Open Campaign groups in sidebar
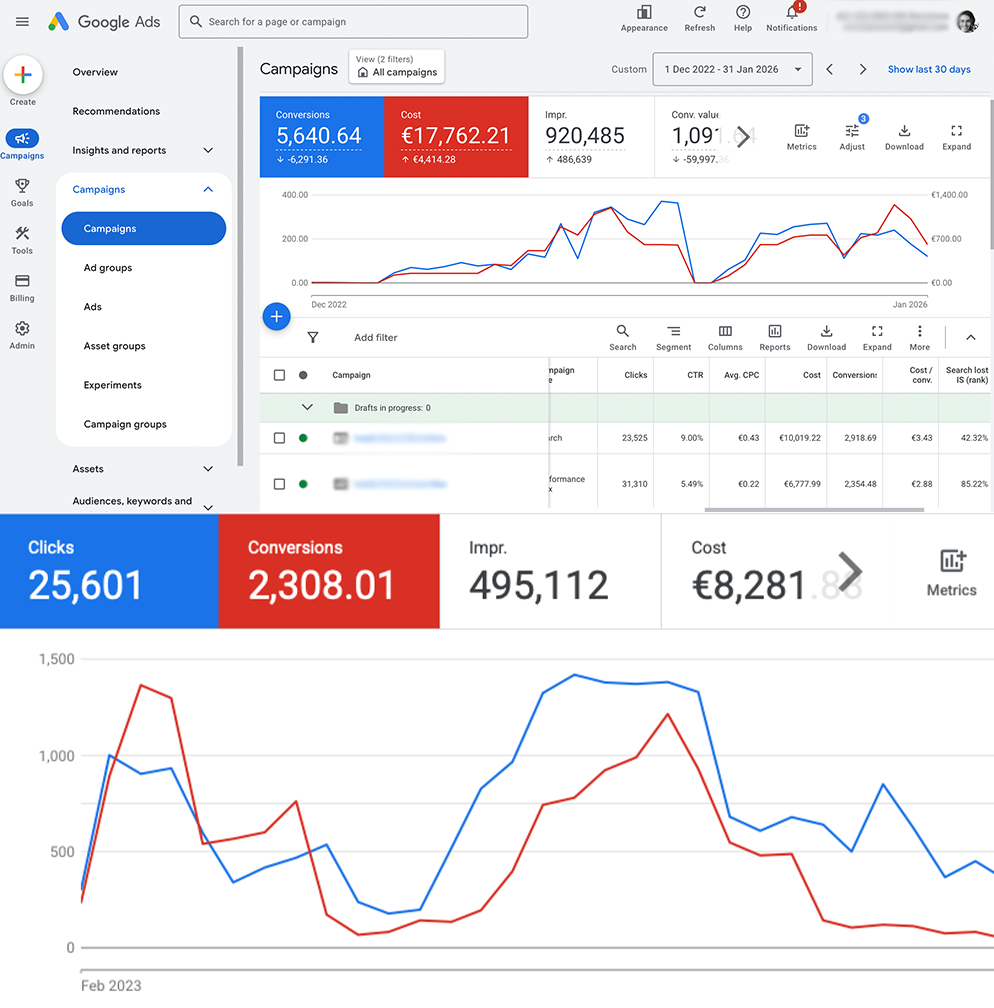The width and height of the screenshot is (994, 1008). (125, 424)
